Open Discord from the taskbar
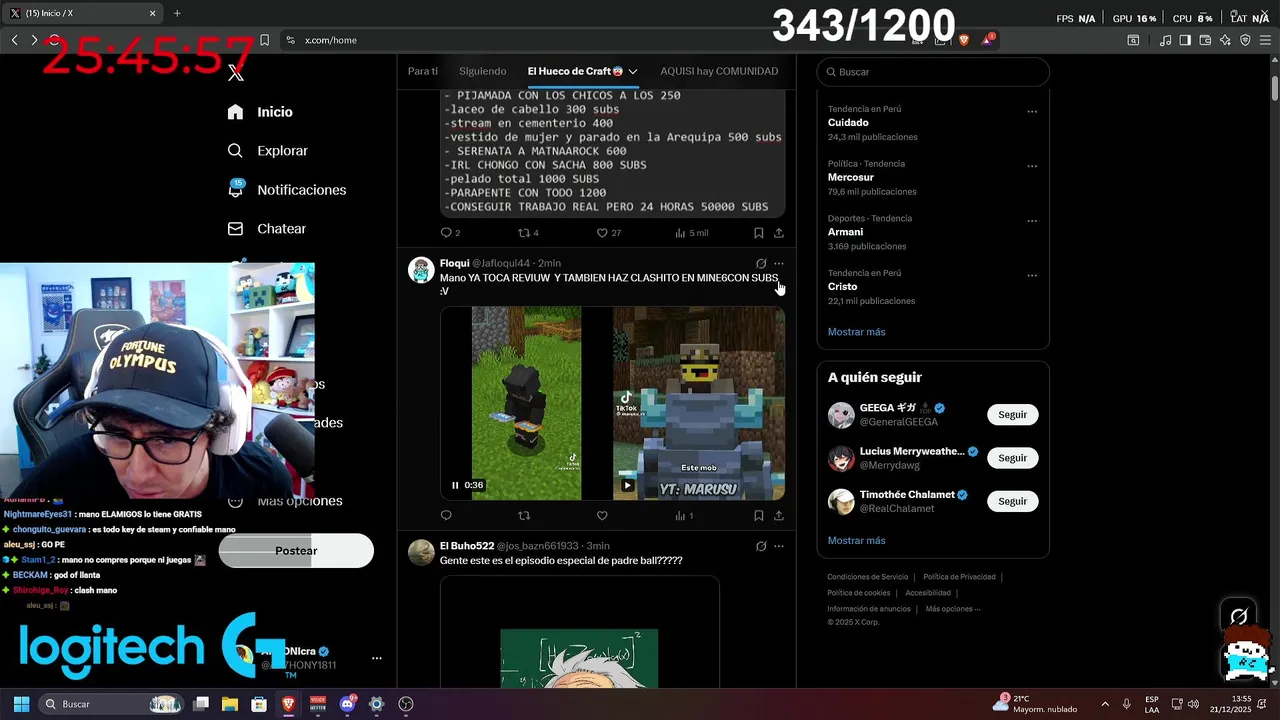 tap(347, 704)
